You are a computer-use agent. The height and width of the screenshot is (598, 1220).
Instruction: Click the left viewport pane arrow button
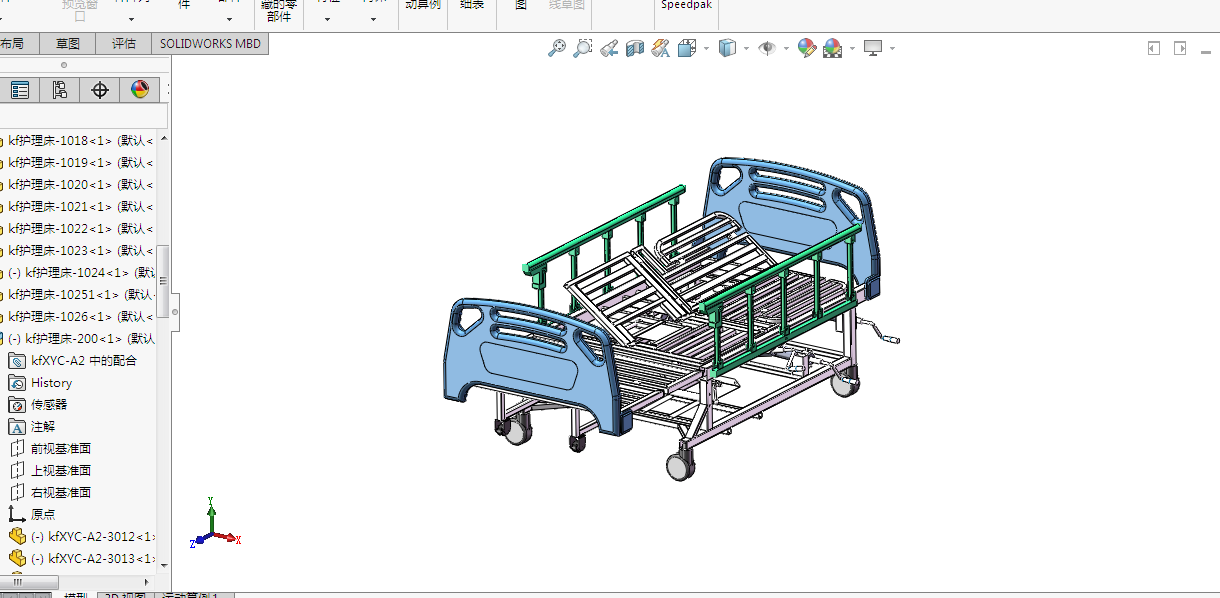pos(1153,48)
